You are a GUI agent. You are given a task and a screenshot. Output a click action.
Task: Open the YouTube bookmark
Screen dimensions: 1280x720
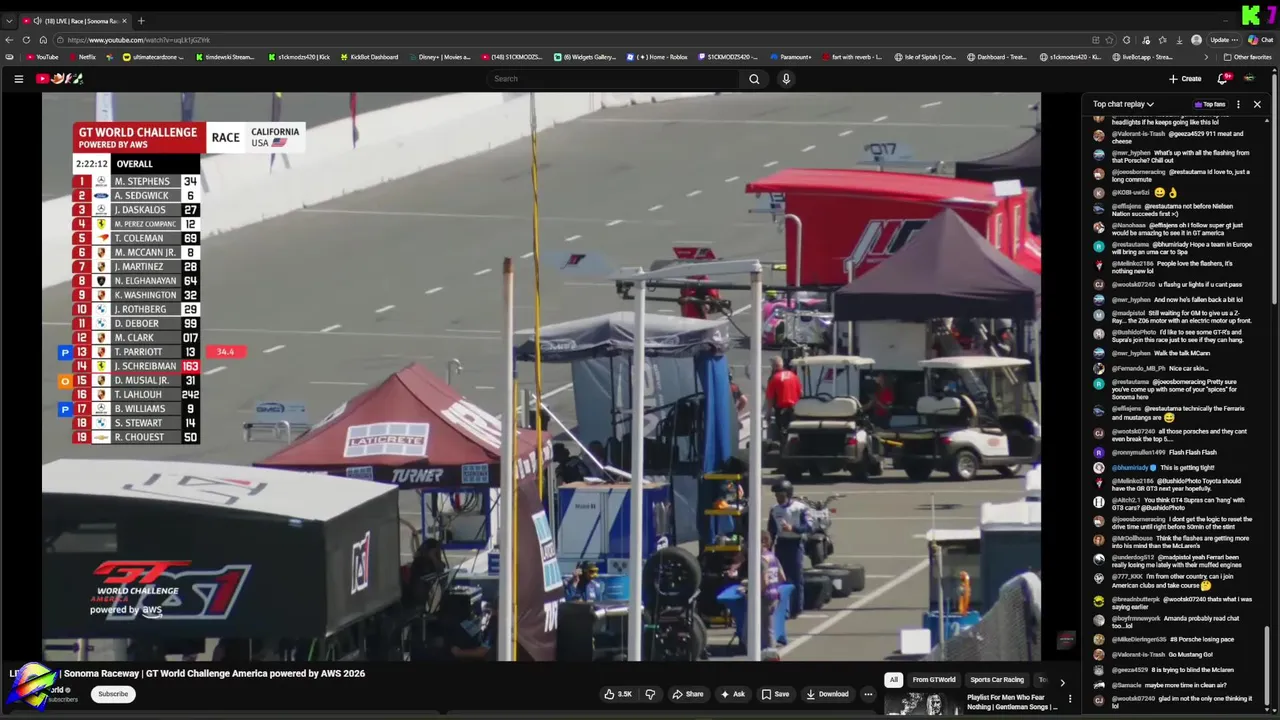[x=42, y=57]
